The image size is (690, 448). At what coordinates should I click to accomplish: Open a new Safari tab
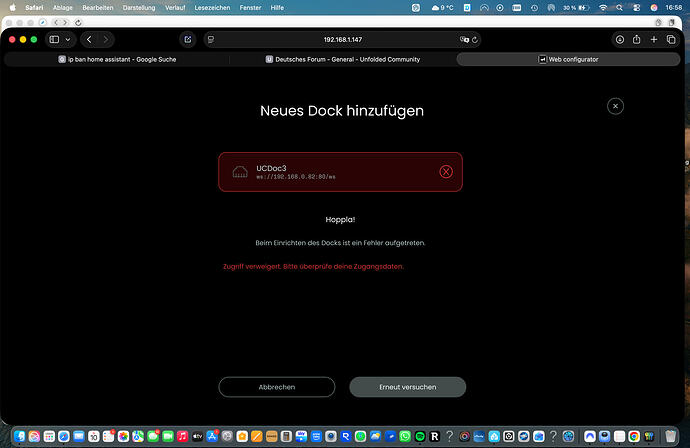click(654, 39)
